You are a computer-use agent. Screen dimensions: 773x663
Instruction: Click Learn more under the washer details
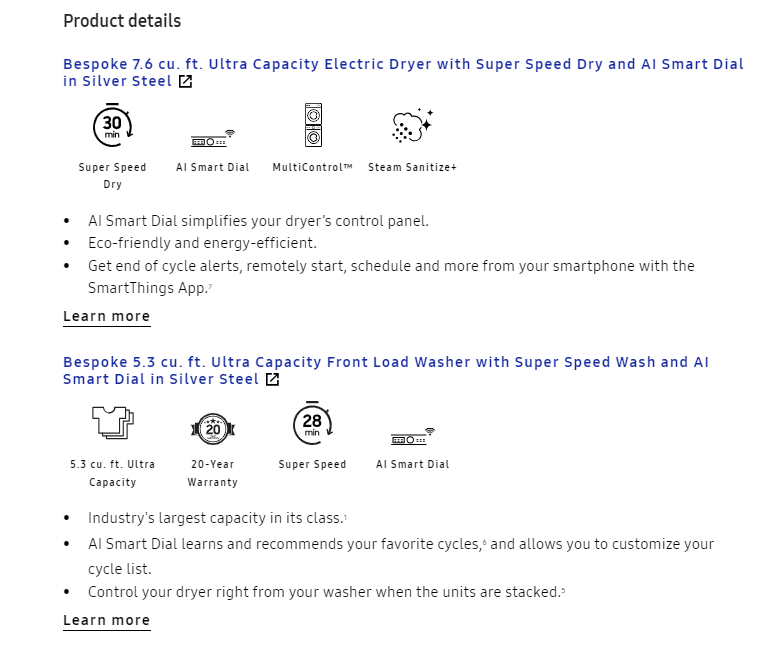(x=106, y=621)
